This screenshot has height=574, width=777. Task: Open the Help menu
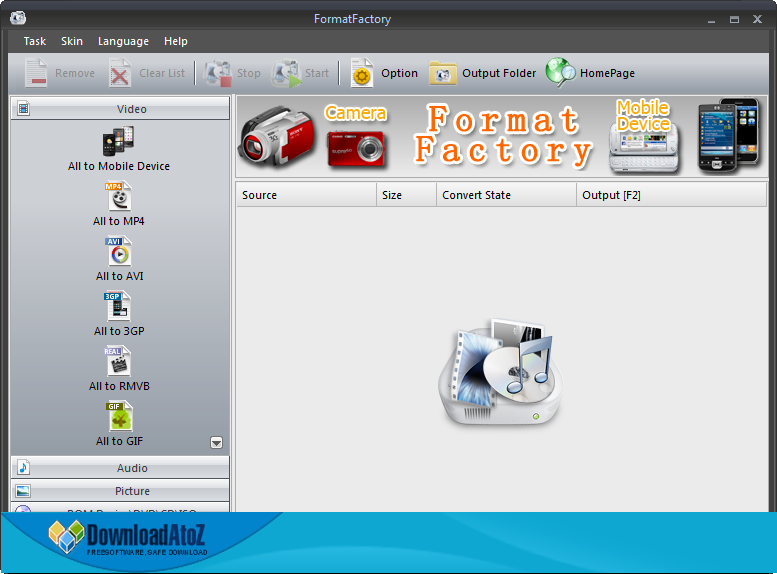176,41
